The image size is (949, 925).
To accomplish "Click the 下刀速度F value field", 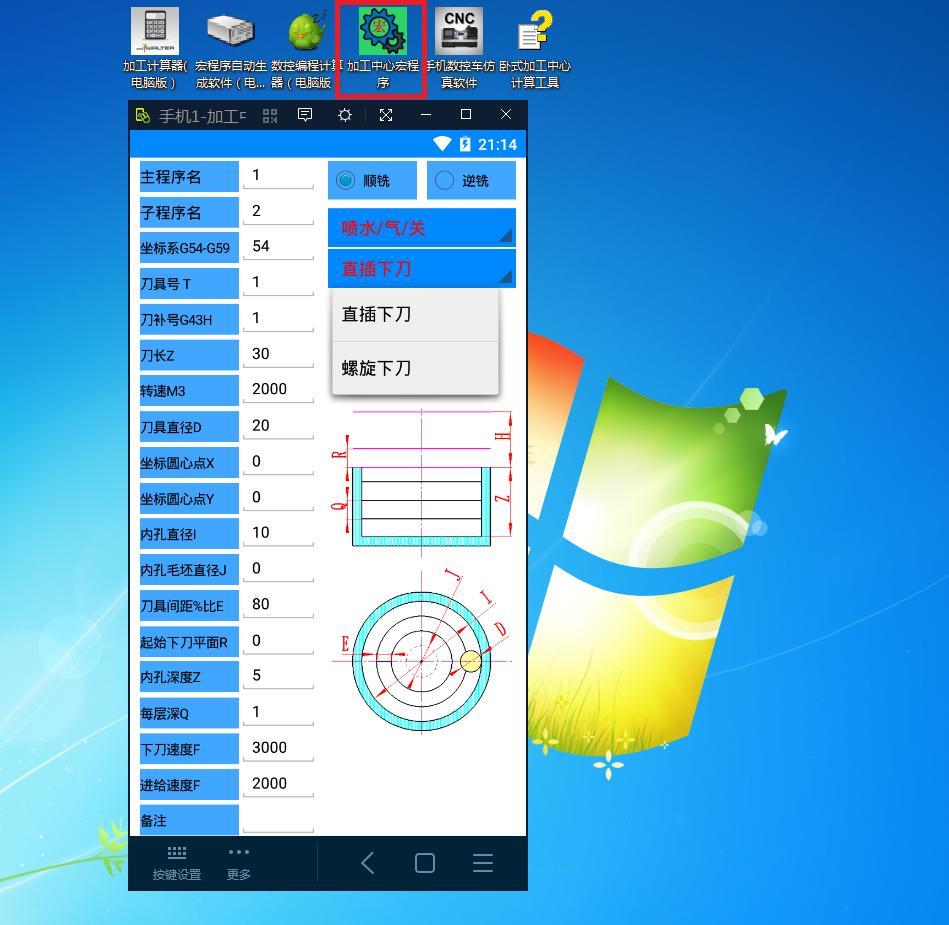I will coord(278,748).
